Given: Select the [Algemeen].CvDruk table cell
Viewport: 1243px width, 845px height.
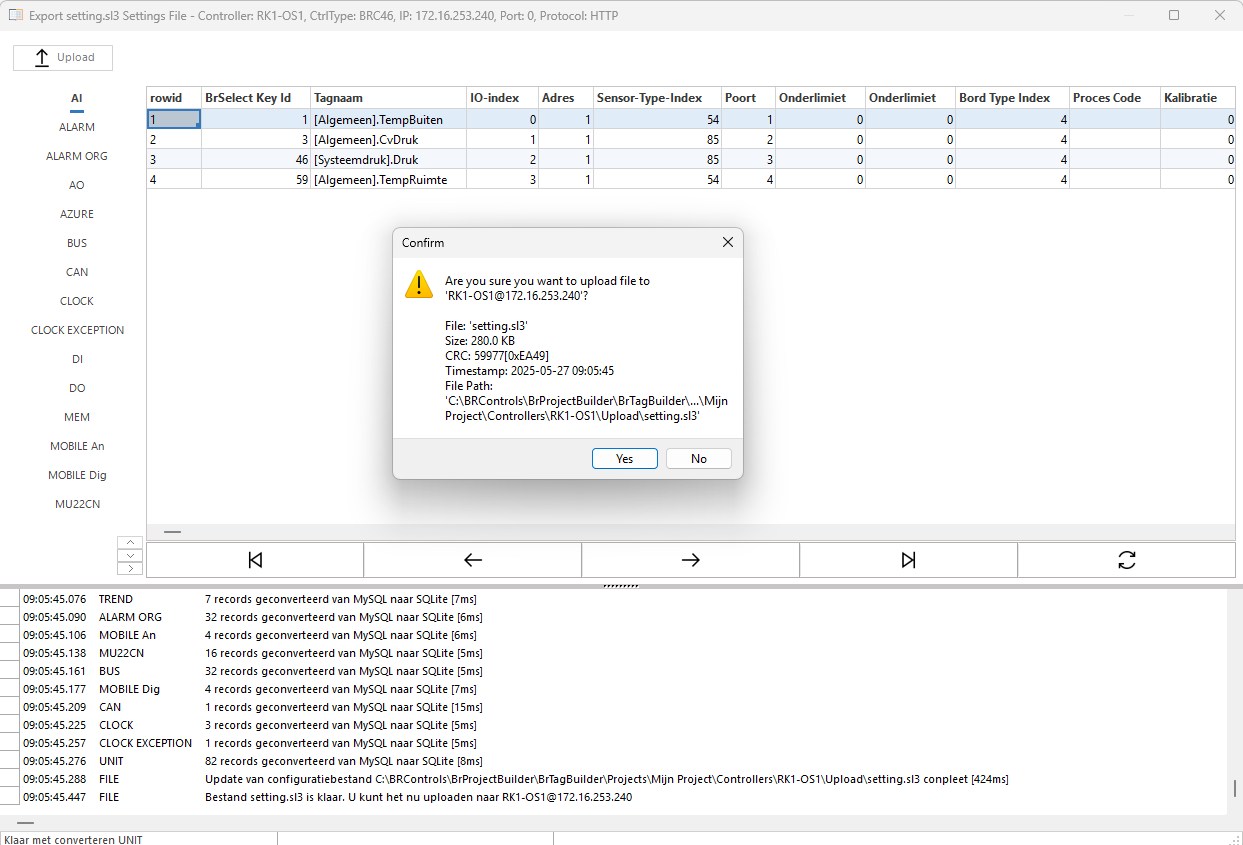Looking at the screenshot, I should tap(388, 140).
